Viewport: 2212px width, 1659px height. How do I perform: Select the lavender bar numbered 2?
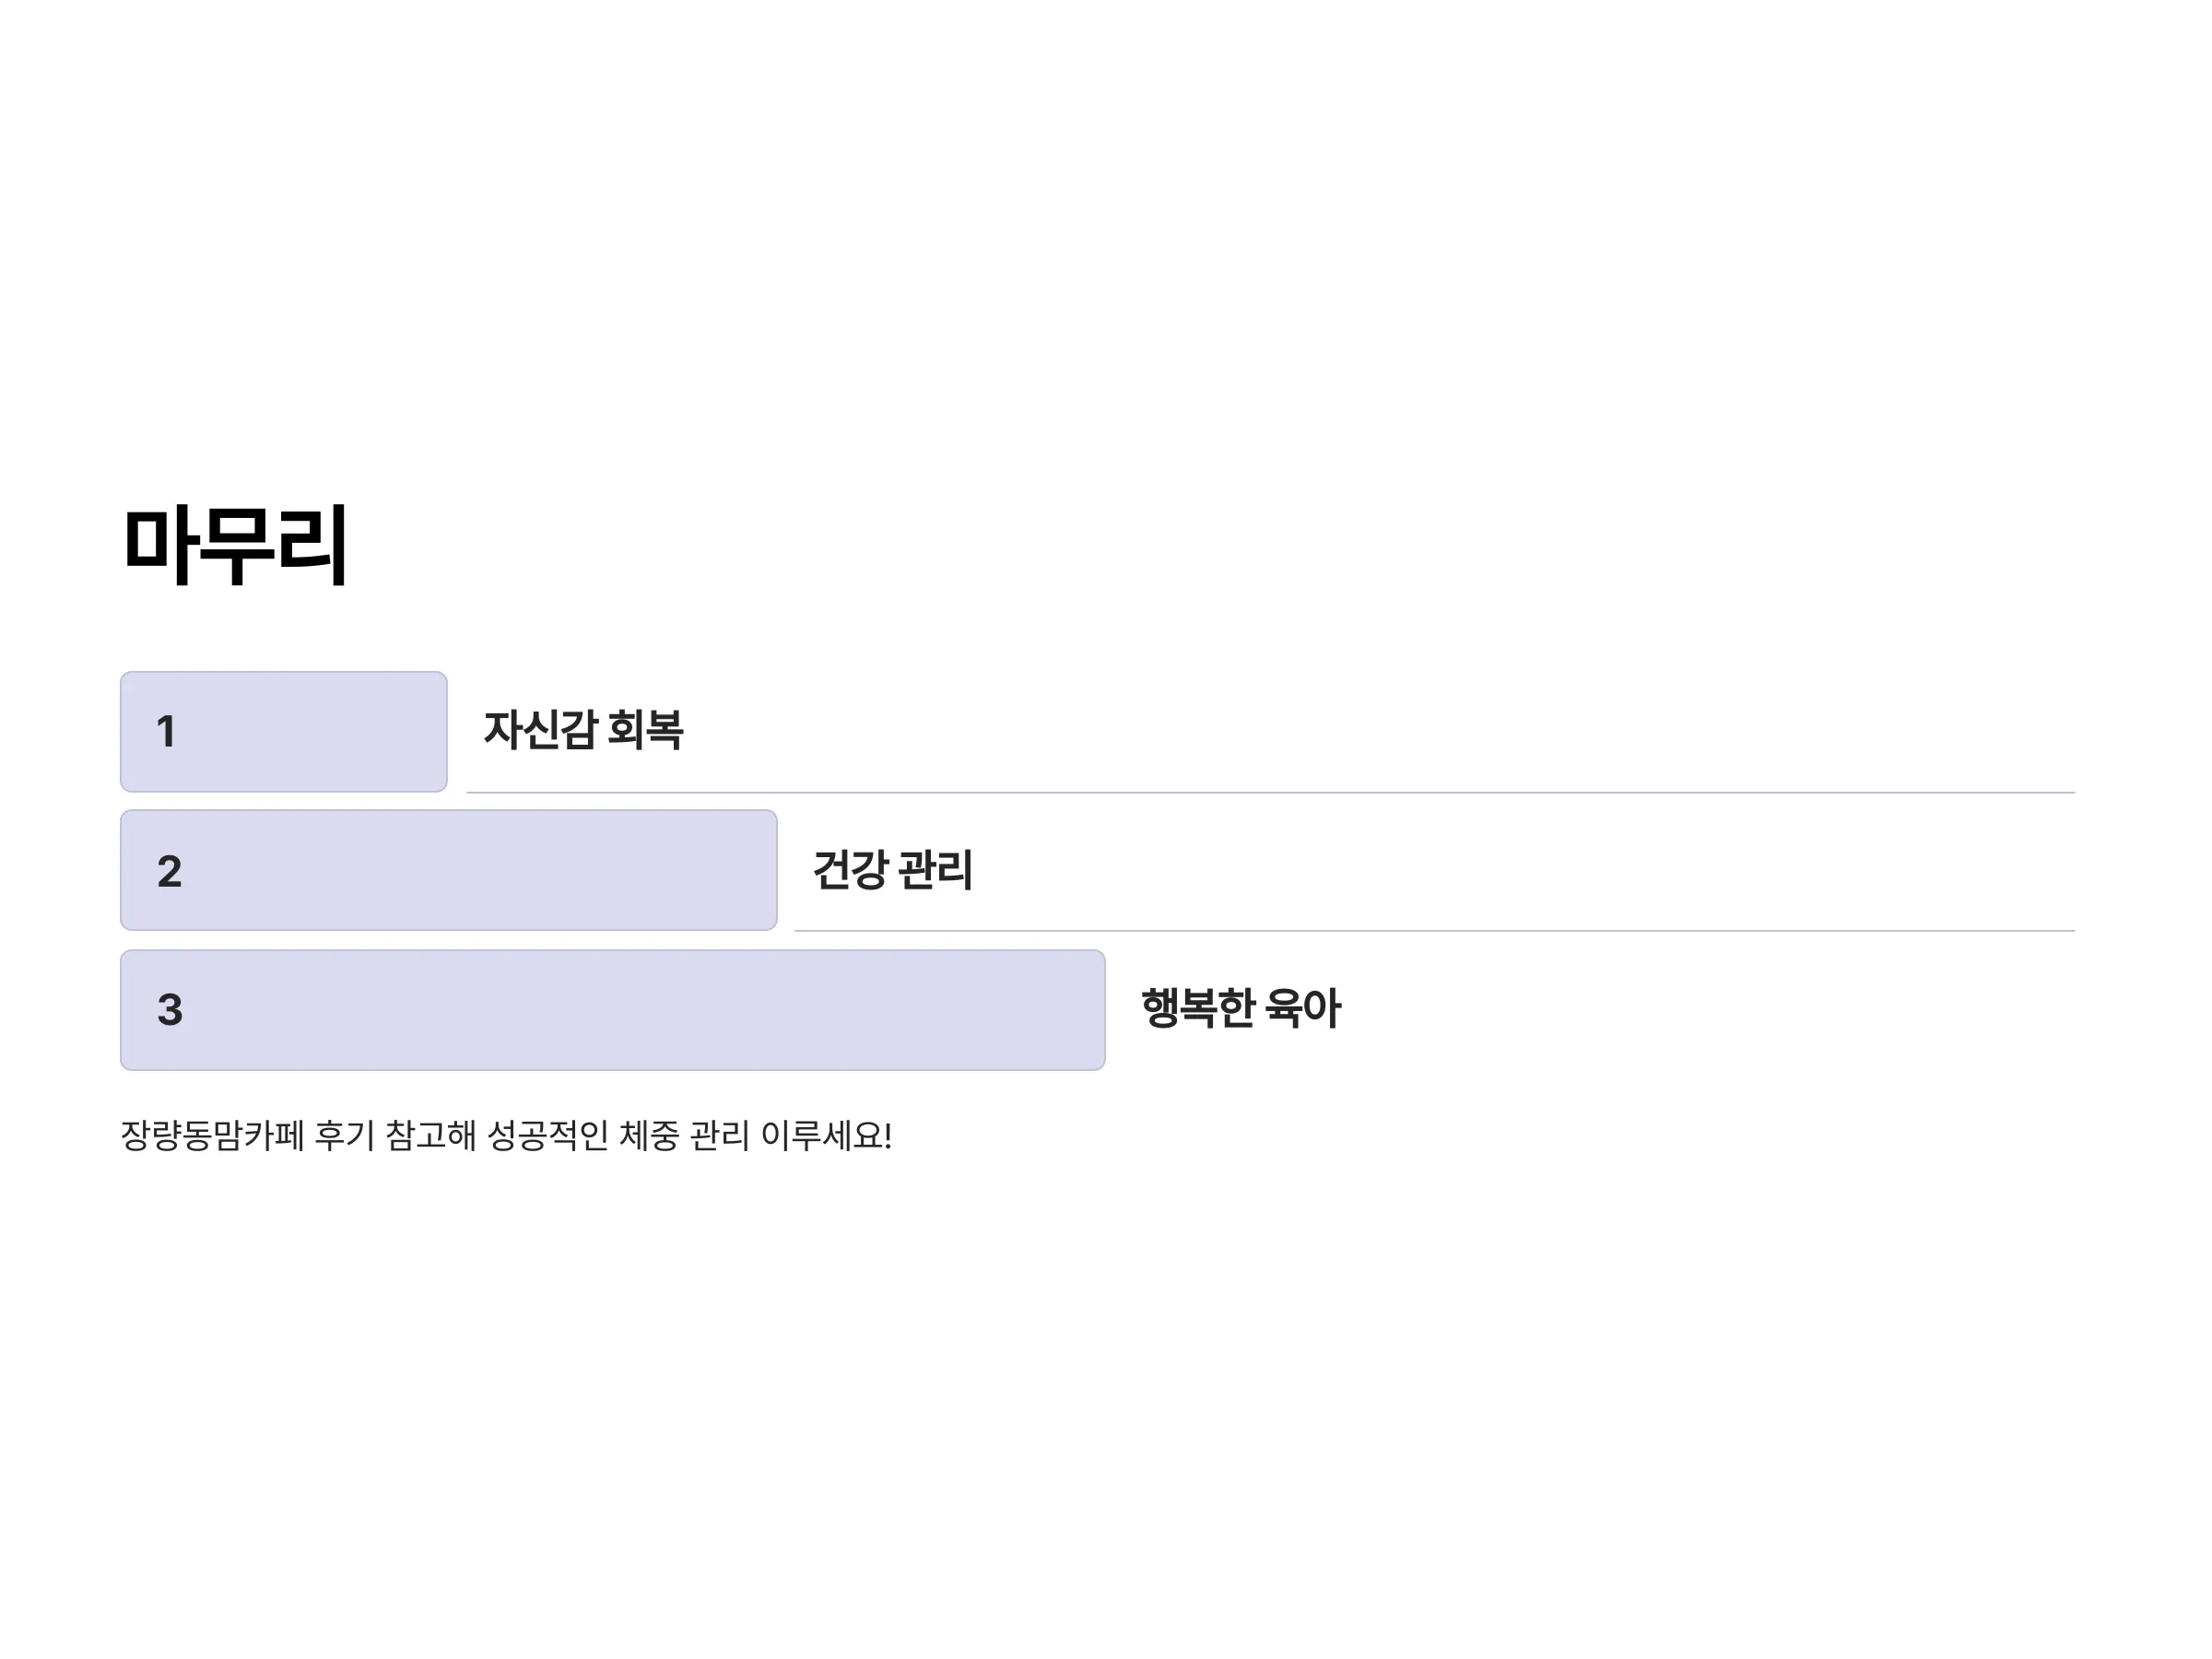(449, 870)
